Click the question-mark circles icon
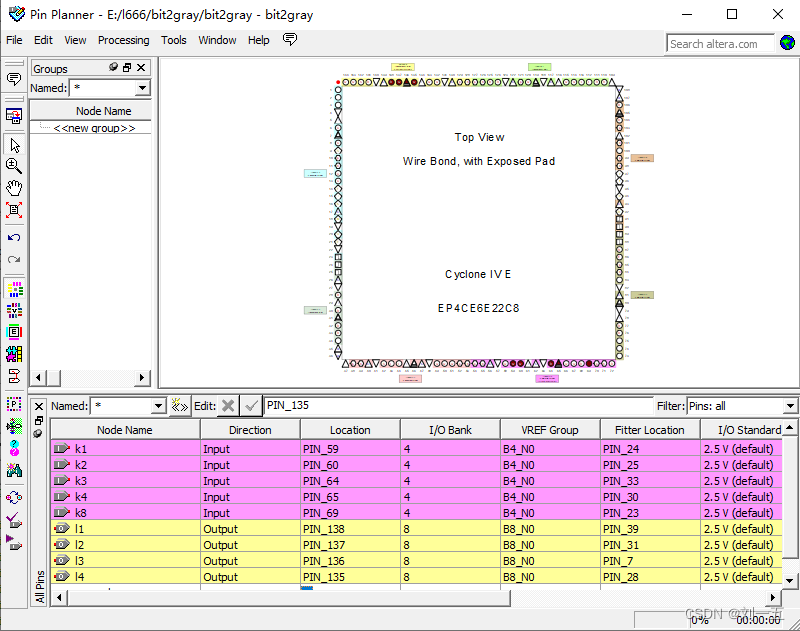The height and width of the screenshot is (631, 800). (14, 448)
